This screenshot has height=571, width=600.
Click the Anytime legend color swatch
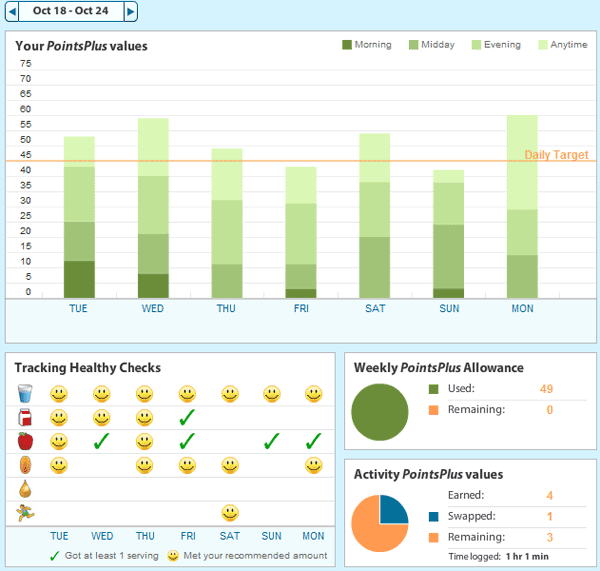[x=543, y=45]
